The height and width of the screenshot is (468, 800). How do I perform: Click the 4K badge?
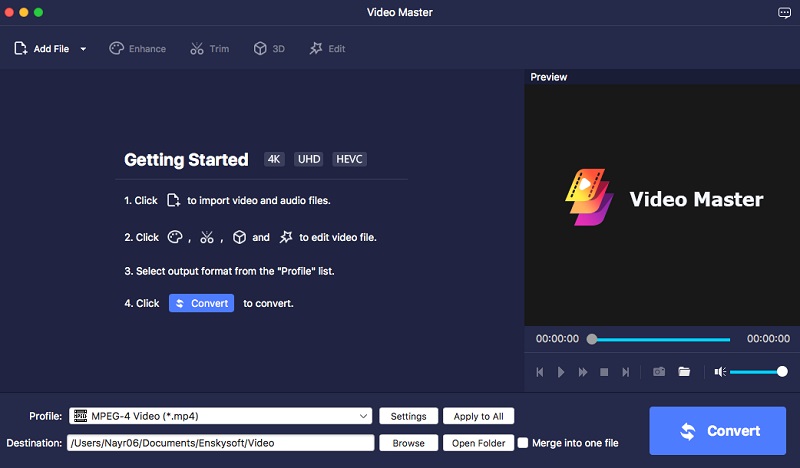pyautogui.click(x=274, y=159)
